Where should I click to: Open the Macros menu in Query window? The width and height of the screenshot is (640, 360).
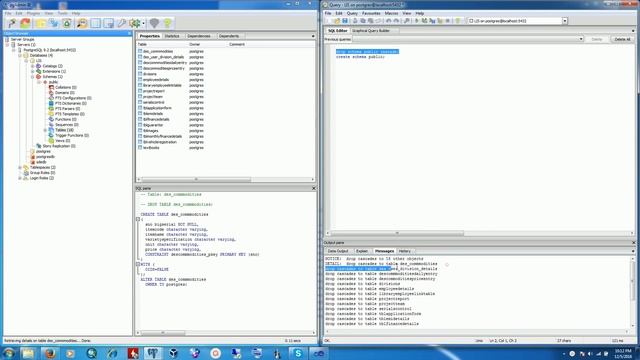(391, 13)
